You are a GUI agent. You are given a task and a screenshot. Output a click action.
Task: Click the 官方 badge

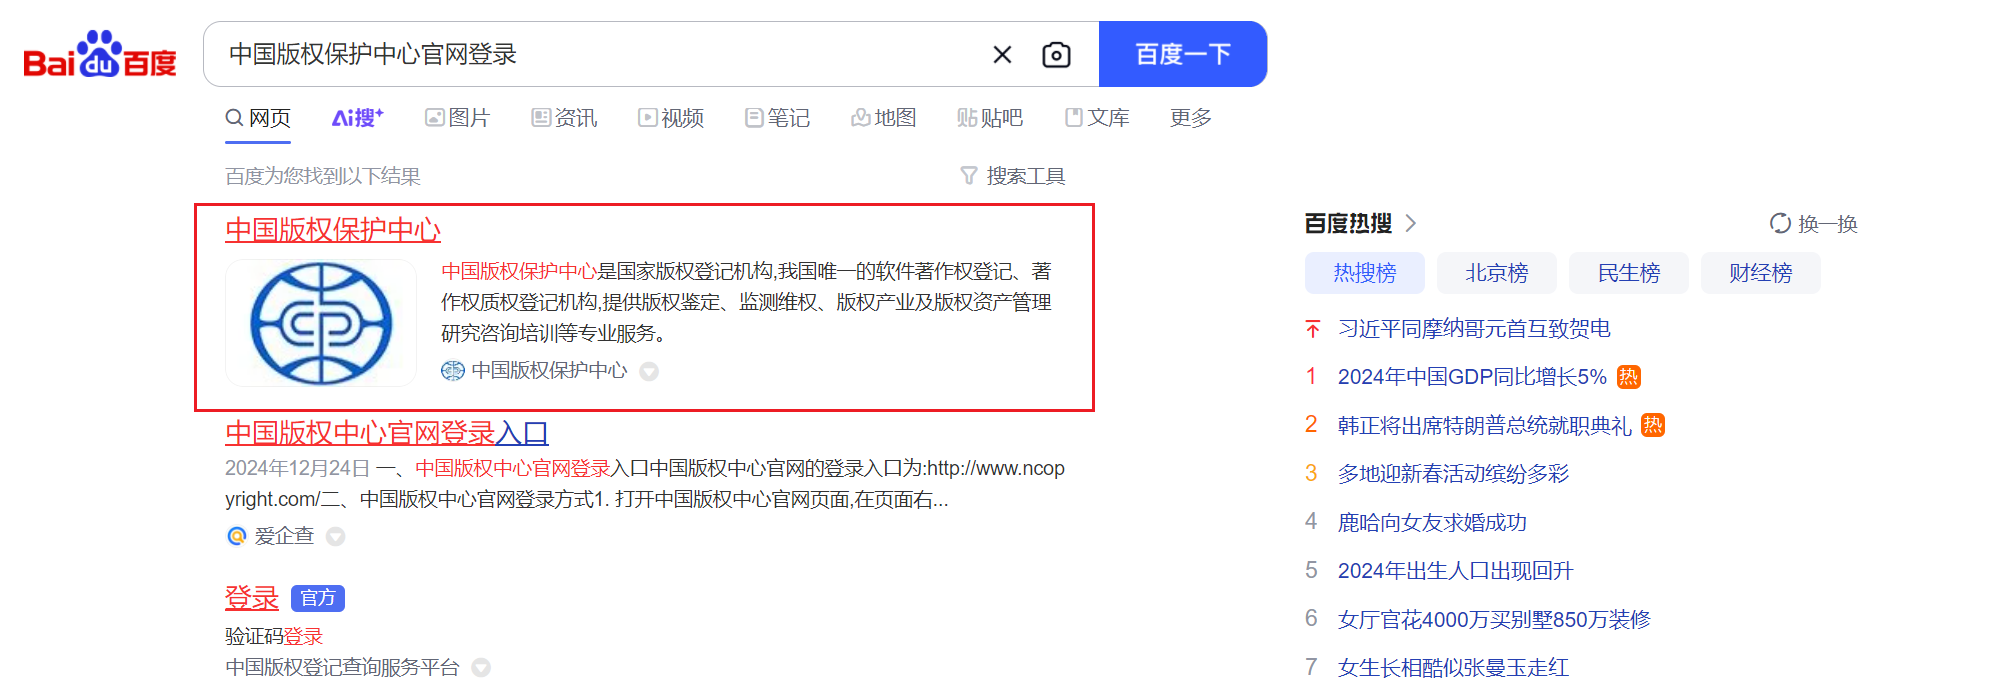[x=318, y=598]
